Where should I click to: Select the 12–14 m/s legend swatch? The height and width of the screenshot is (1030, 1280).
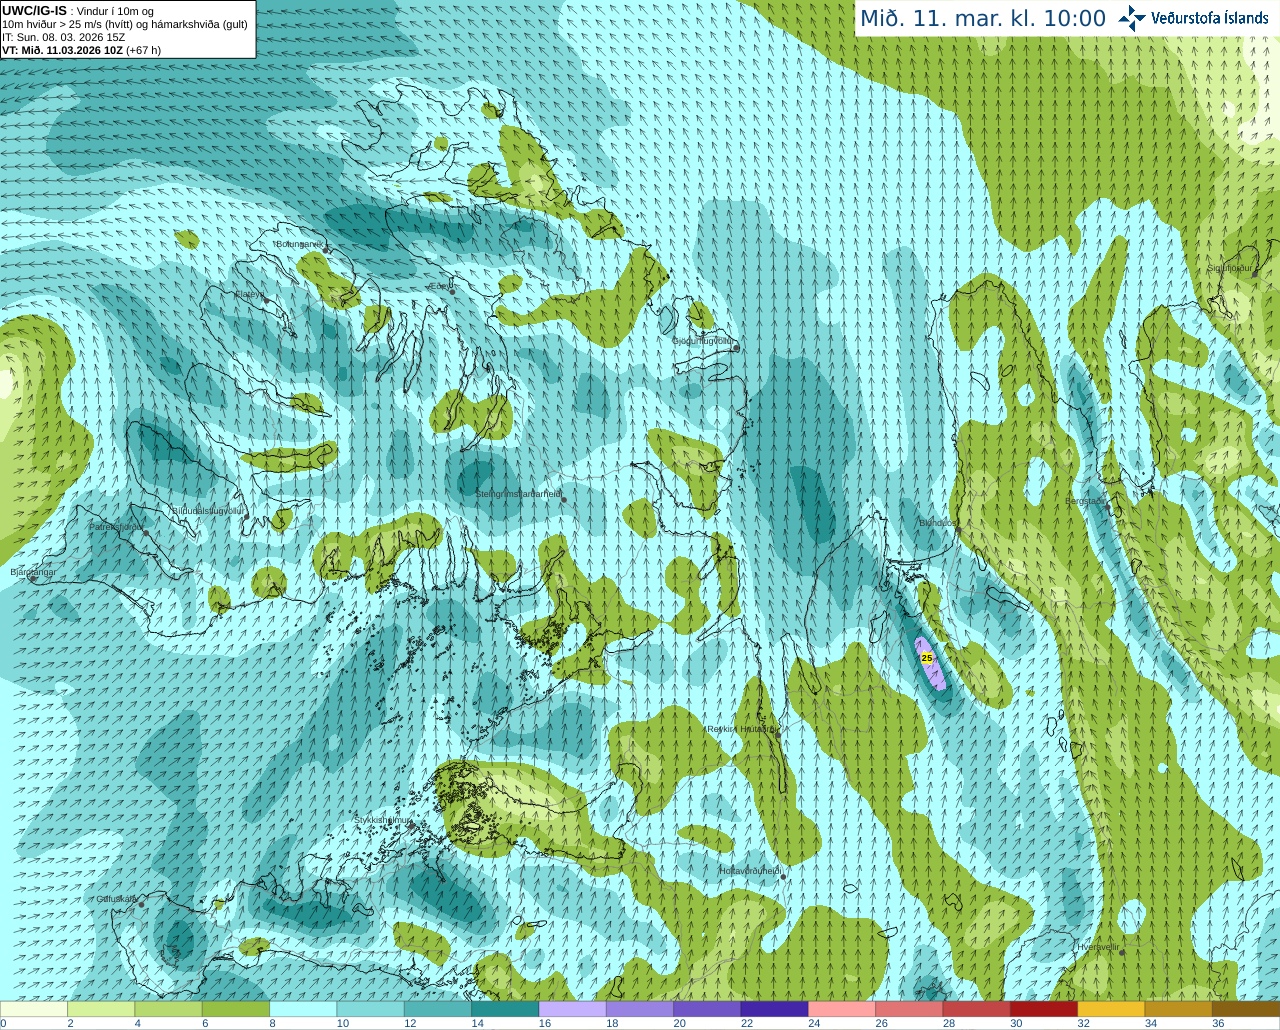click(438, 1009)
